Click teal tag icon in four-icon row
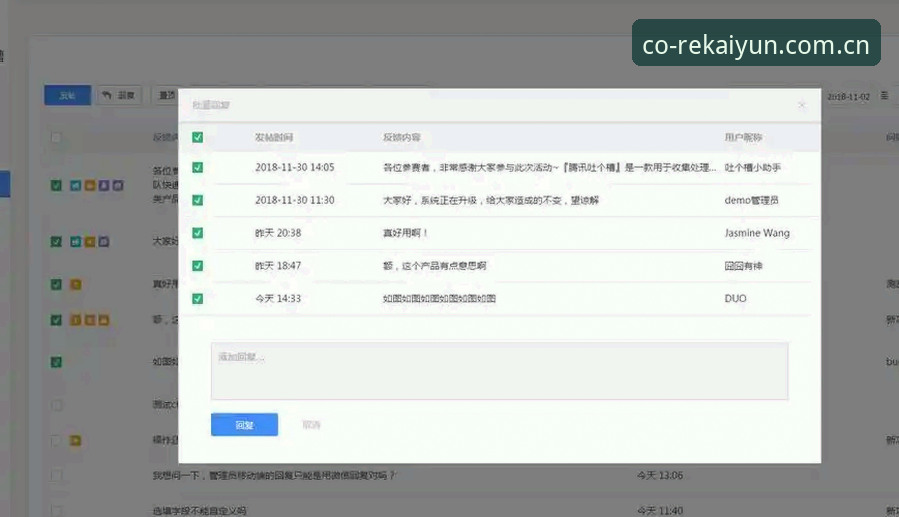This screenshot has height=517, width=899. tap(76, 185)
